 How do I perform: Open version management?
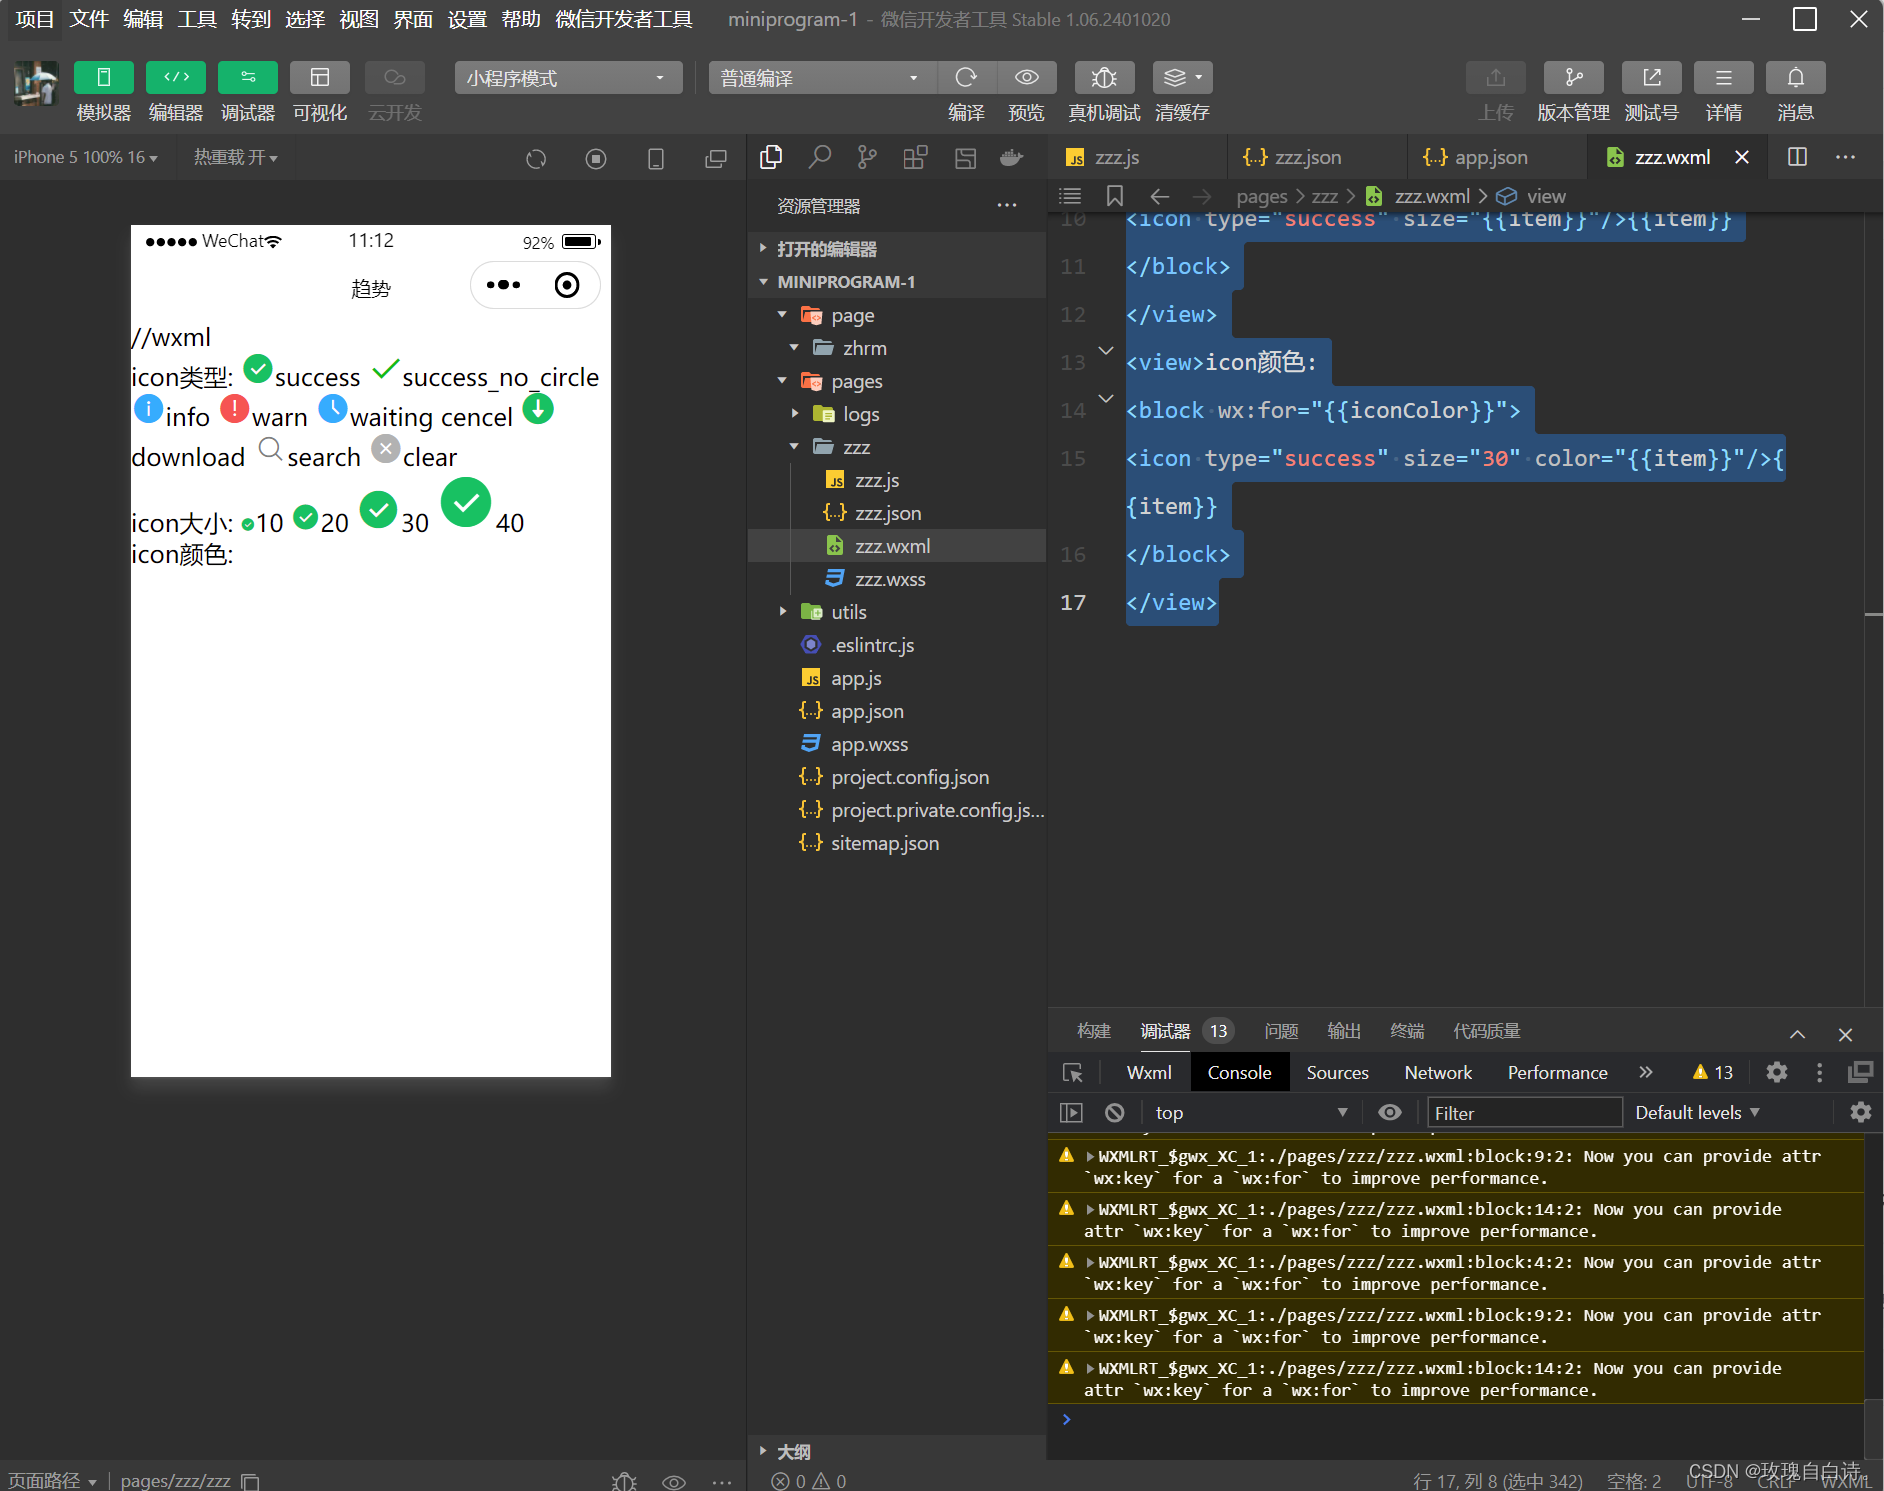(1573, 78)
